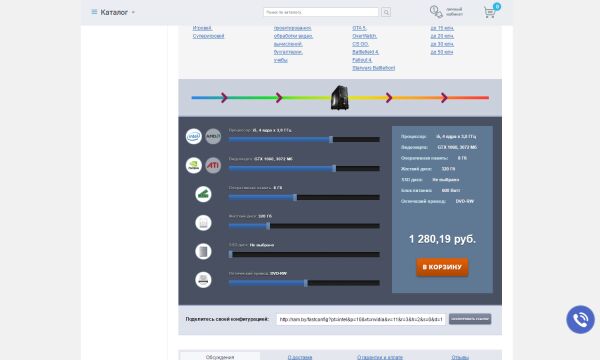Image resolution: width=600 pixels, height=360 pixels.
Task: Click the copy link button
Action: (x=470, y=319)
